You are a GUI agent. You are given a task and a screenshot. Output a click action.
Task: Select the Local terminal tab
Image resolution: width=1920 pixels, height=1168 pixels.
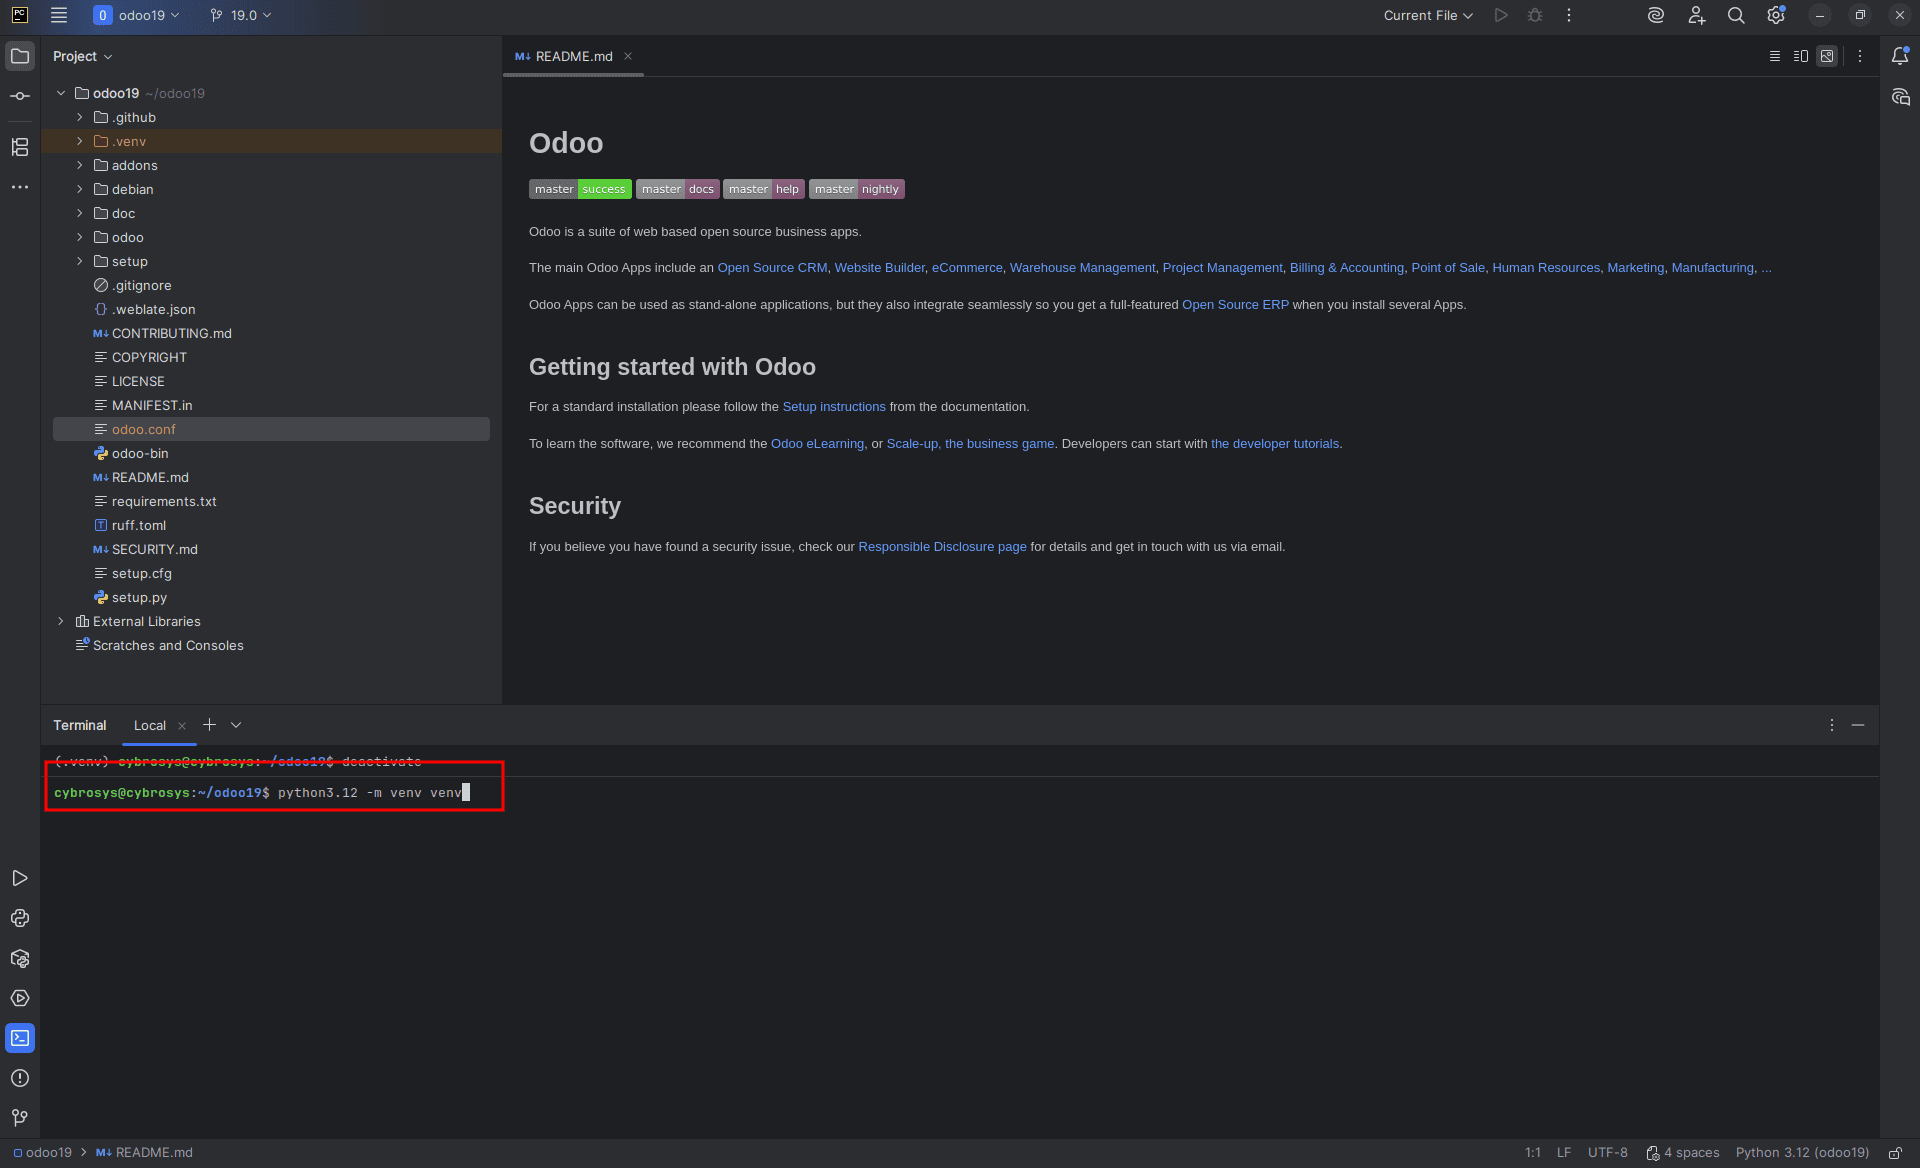point(150,725)
